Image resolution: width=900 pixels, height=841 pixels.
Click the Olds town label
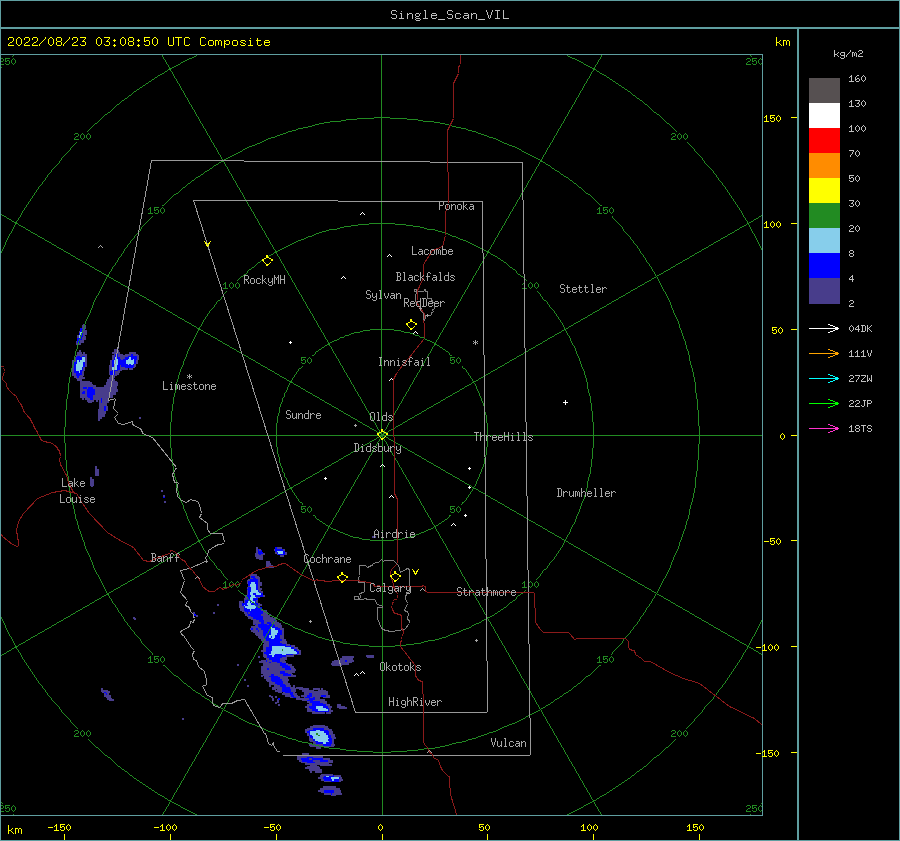(x=381, y=417)
